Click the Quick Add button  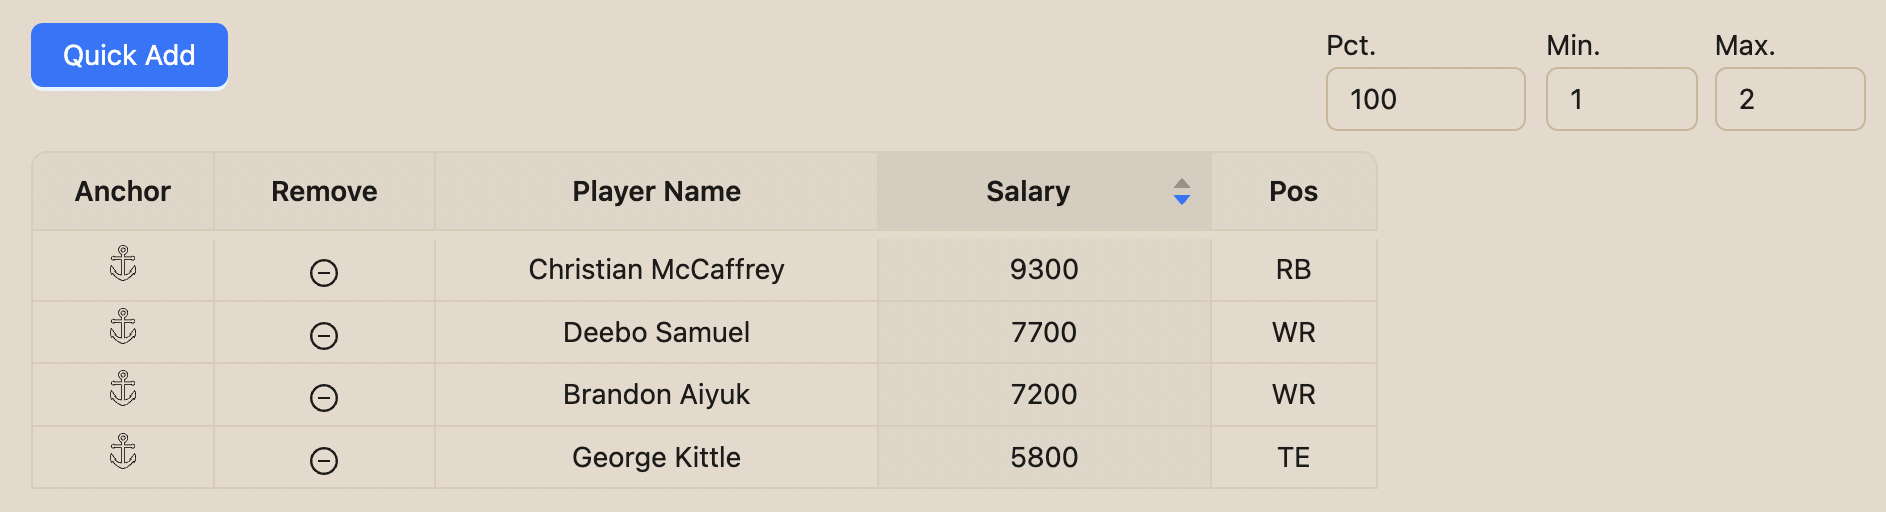(129, 56)
